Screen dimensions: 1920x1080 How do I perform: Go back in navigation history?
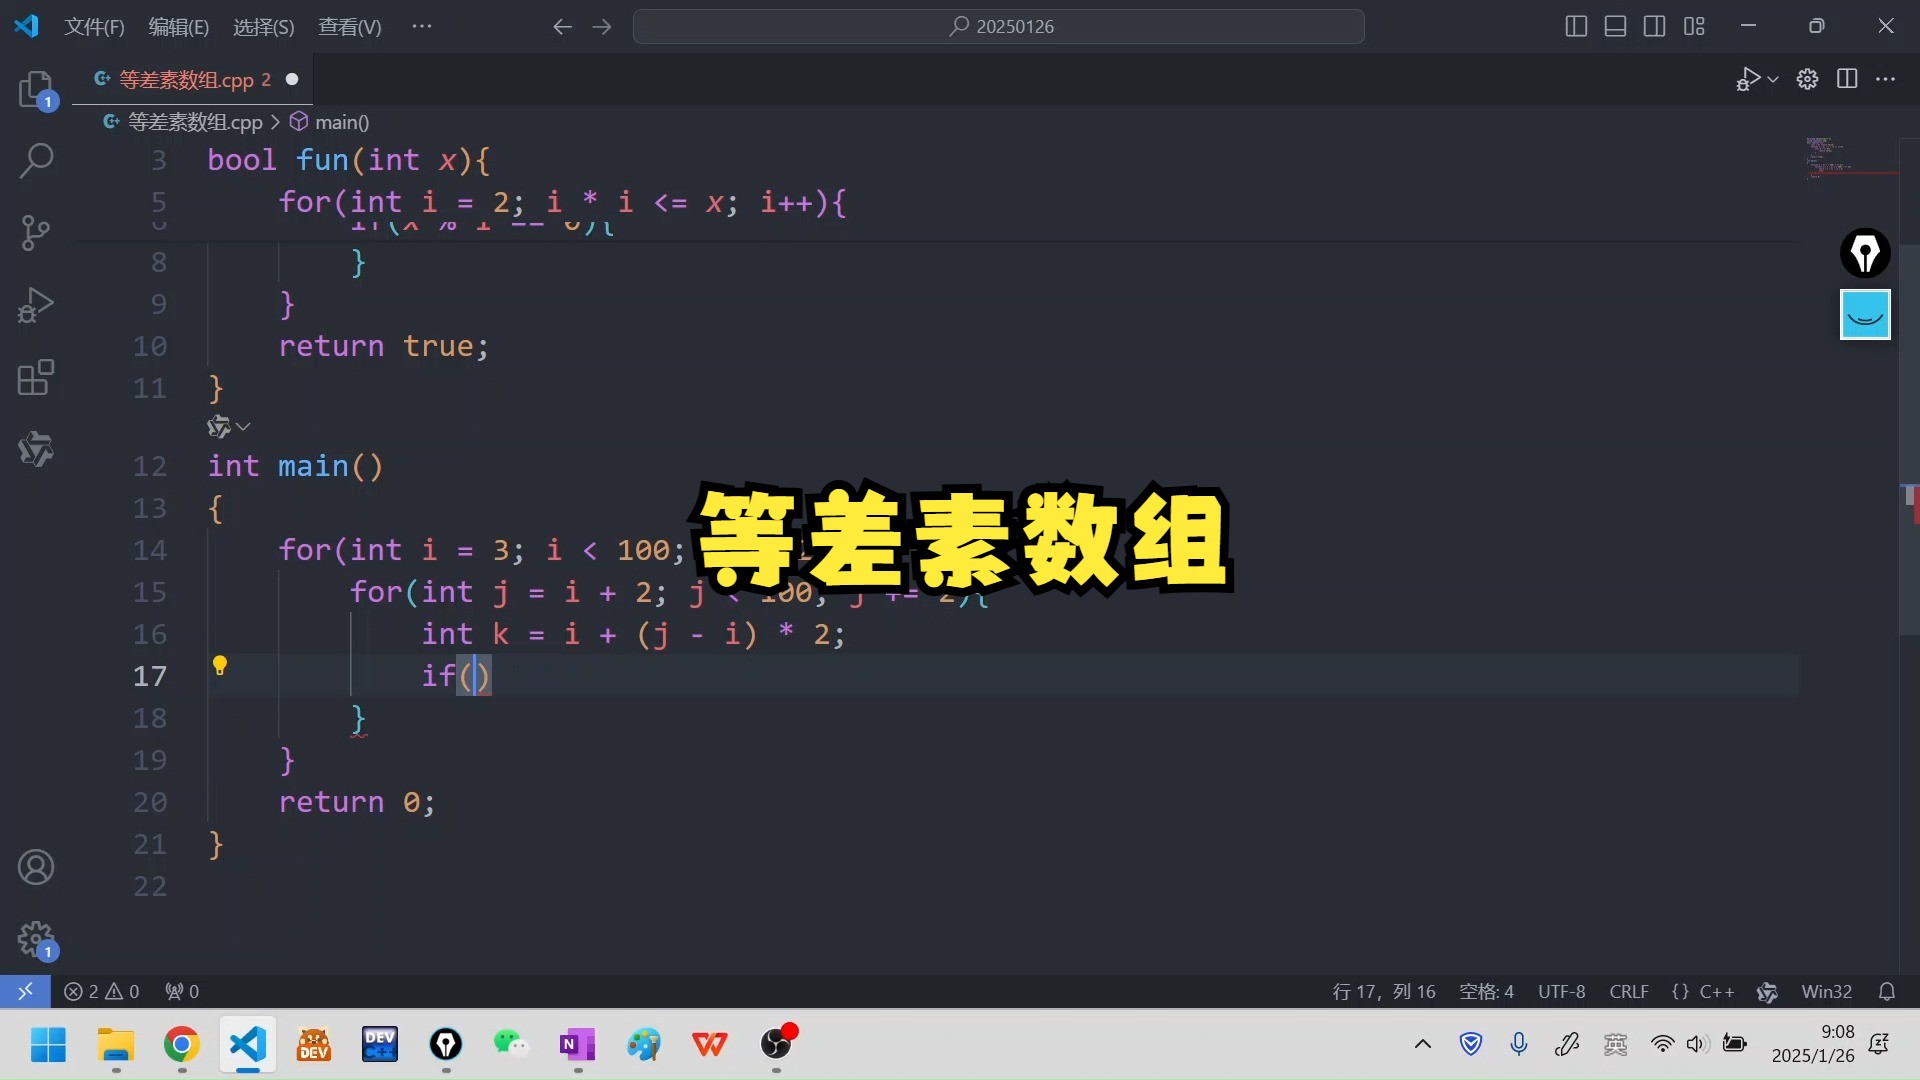click(x=563, y=27)
